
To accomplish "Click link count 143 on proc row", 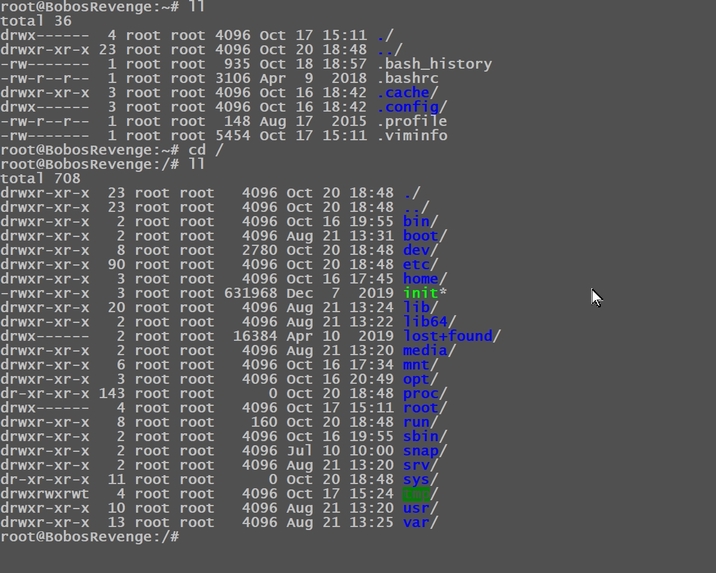I will (x=112, y=393).
